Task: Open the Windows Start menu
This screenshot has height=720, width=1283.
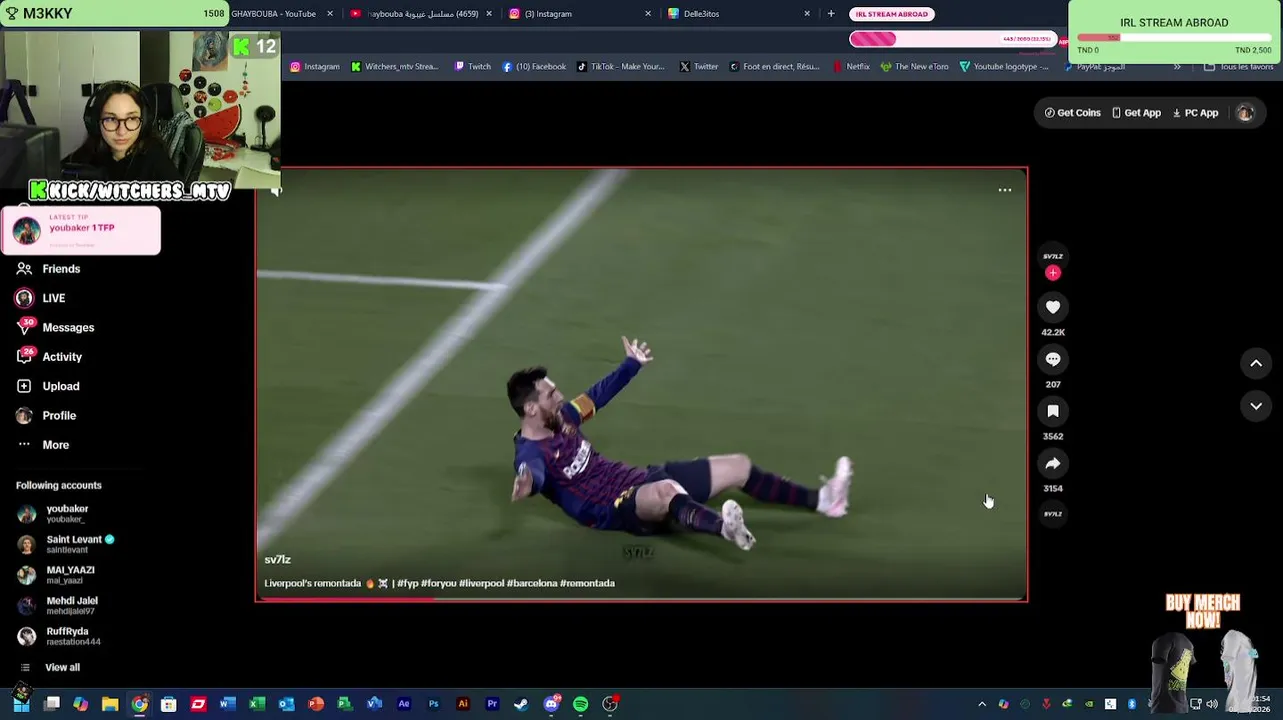Action: tap(21, 704)
